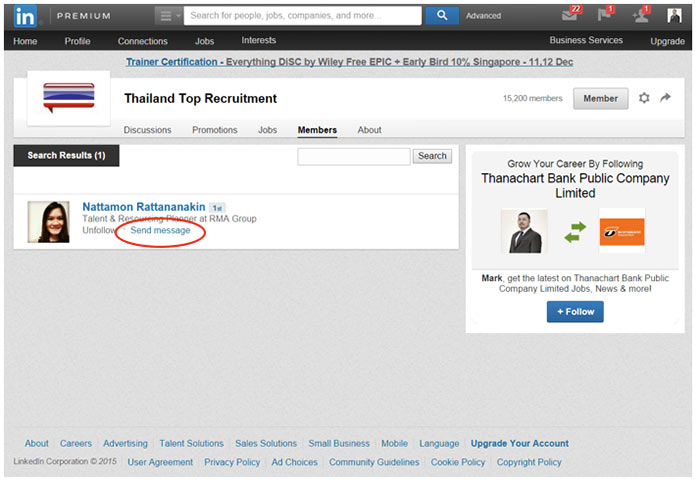The image size is (700, 480).
Task: Click the Thanachart Bank orange logo
Action: tap(621, 232)
